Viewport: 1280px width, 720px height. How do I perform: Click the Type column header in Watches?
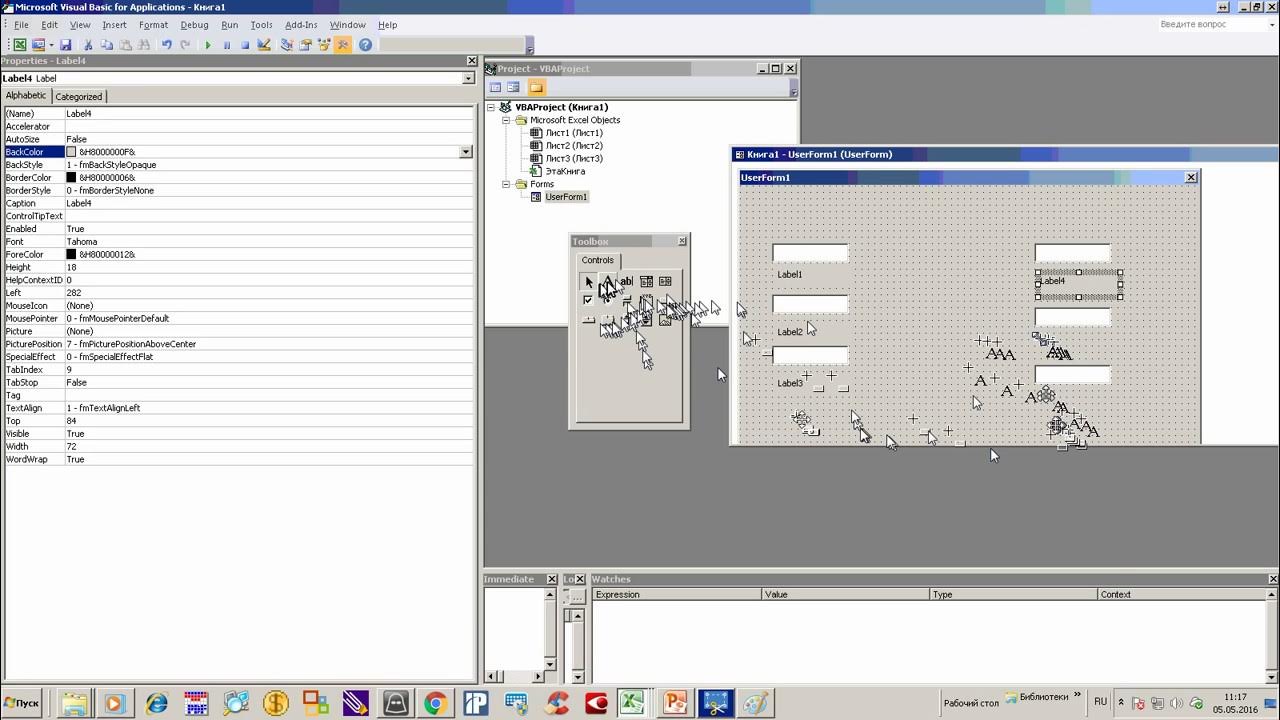(x=1013, y=594)
